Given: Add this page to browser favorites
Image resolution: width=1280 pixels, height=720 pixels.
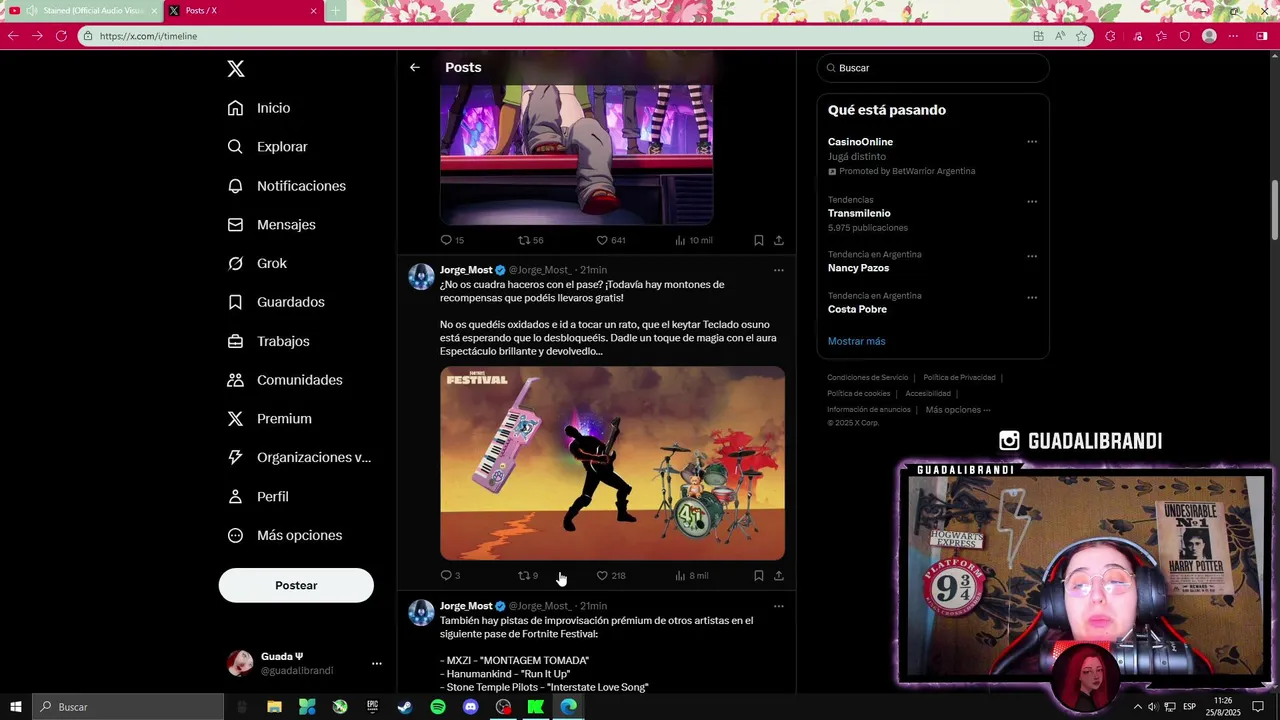Looking at the screenshot, I should point(1081,36).
